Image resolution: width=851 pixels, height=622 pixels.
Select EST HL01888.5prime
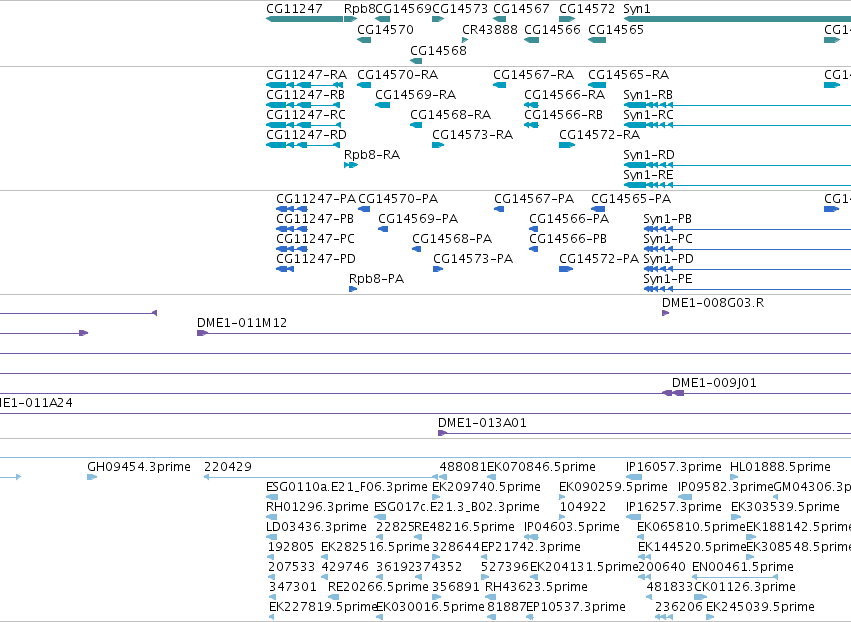click(780, 467)
